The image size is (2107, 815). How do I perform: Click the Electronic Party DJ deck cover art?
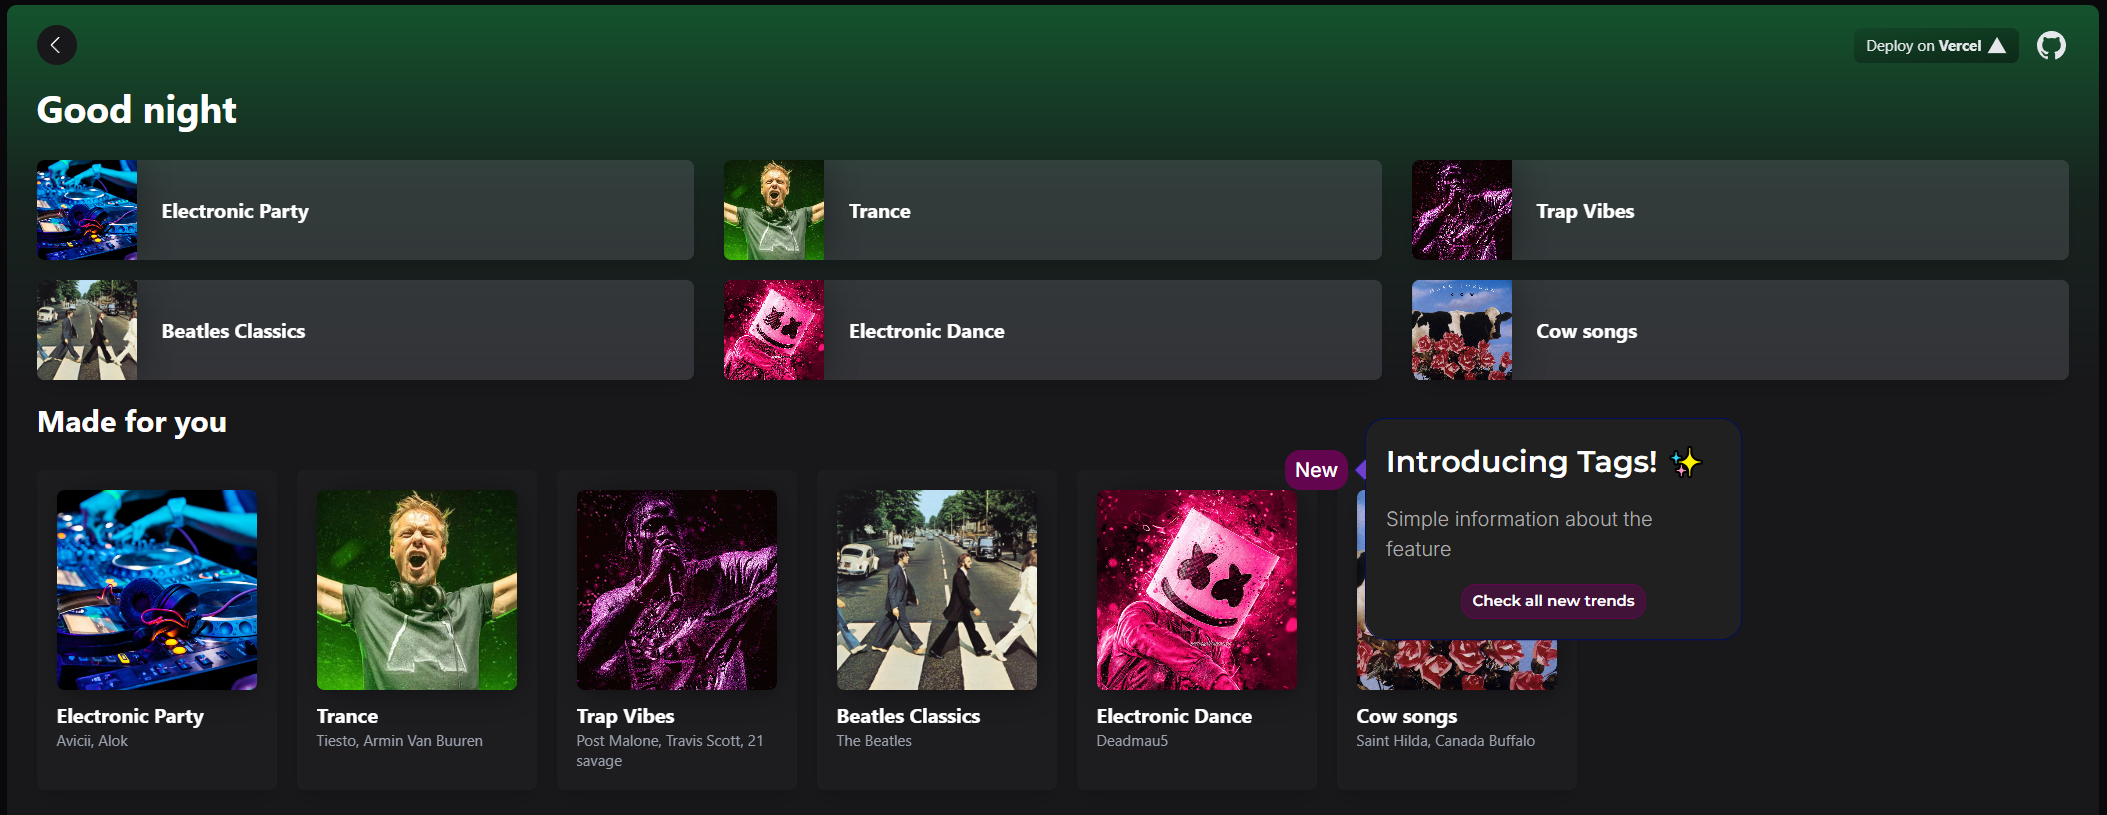pyautogui.click(x=157, y=590)
